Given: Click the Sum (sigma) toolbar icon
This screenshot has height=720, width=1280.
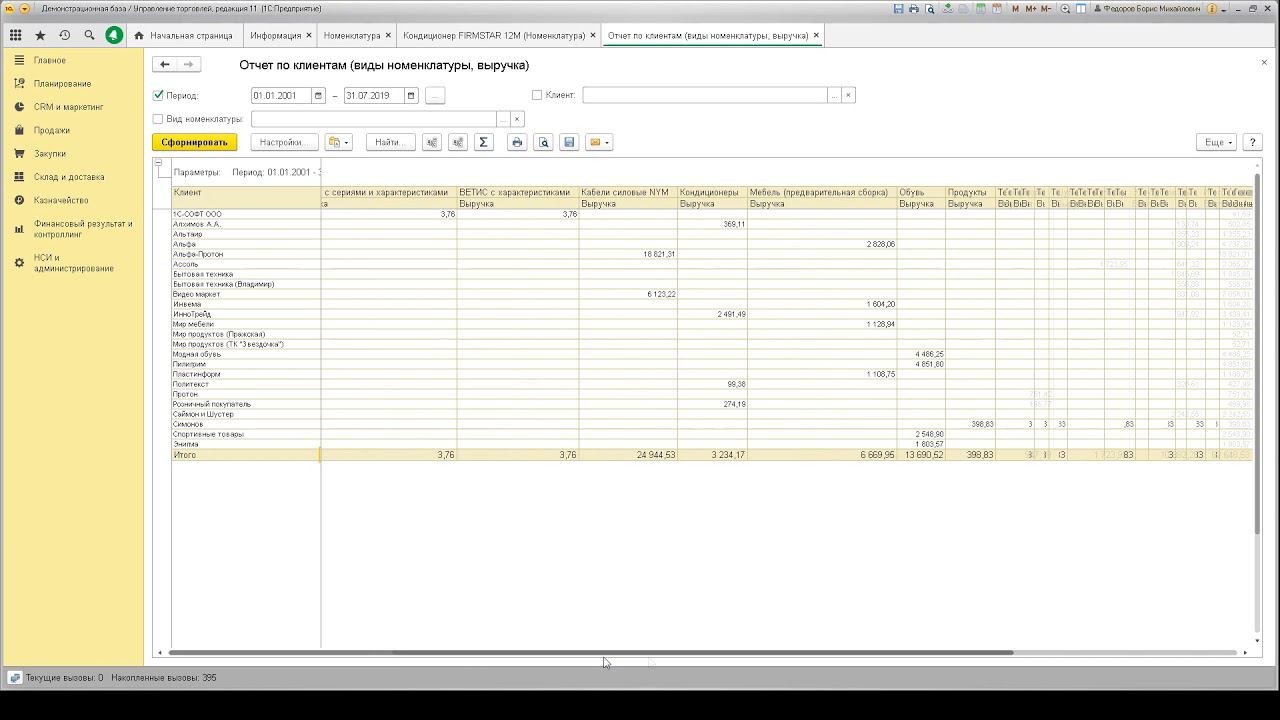Looking at the screenshot, I should click(484, 142).
